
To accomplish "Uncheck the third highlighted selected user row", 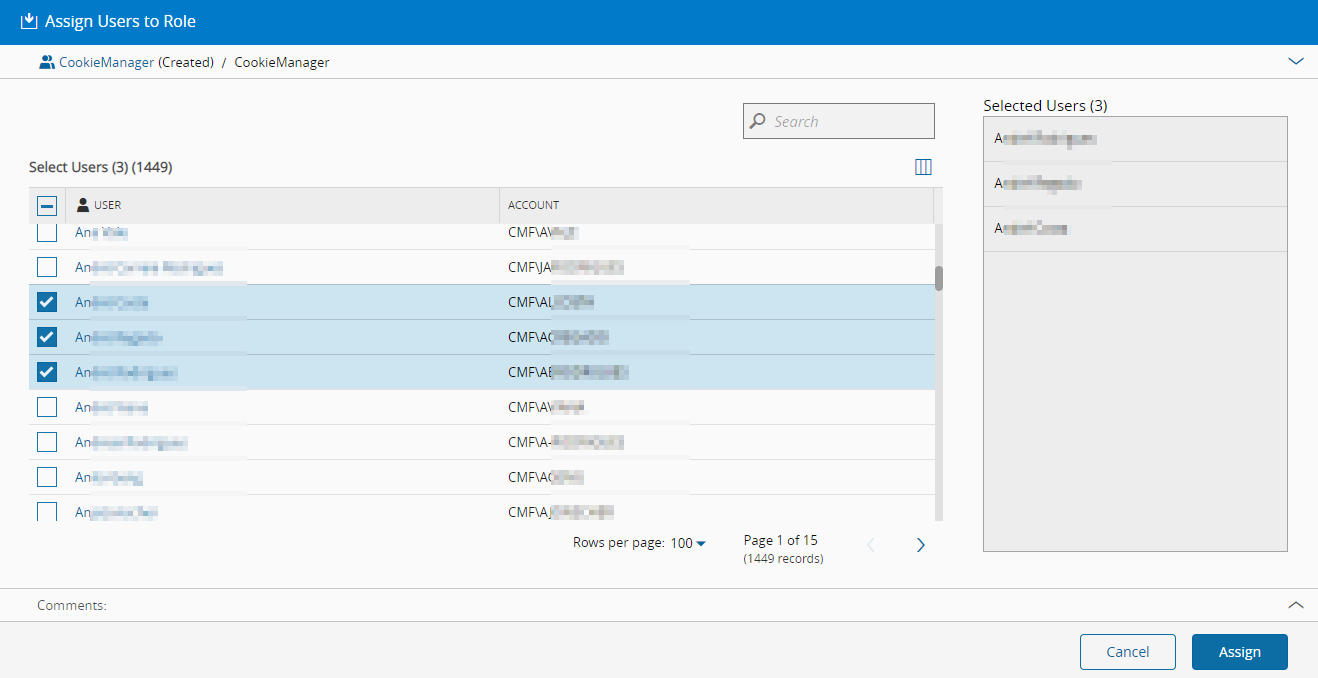I will (x=47, y=372).
